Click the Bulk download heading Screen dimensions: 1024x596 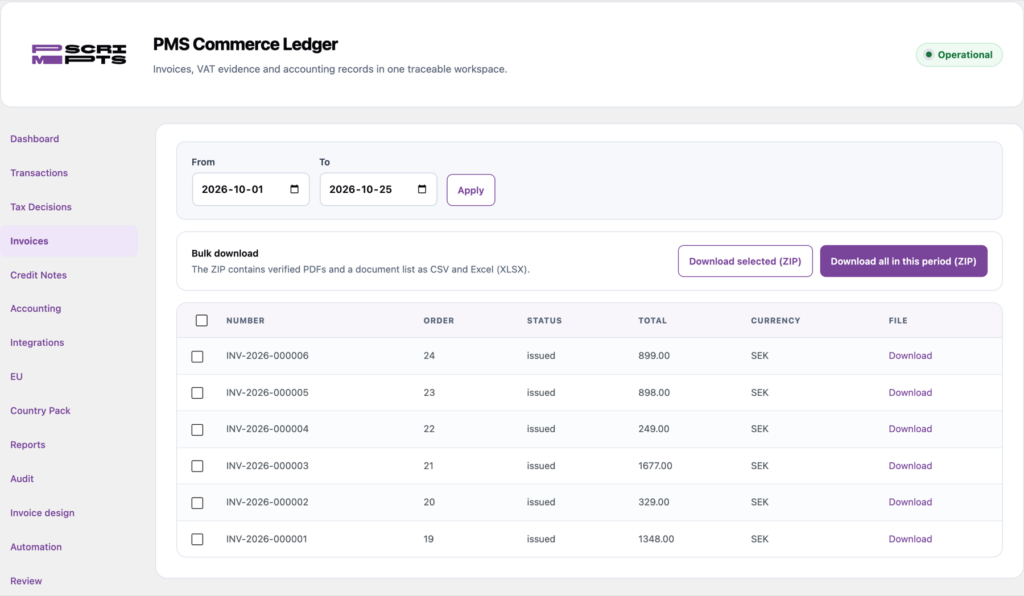tap(225, 253)
